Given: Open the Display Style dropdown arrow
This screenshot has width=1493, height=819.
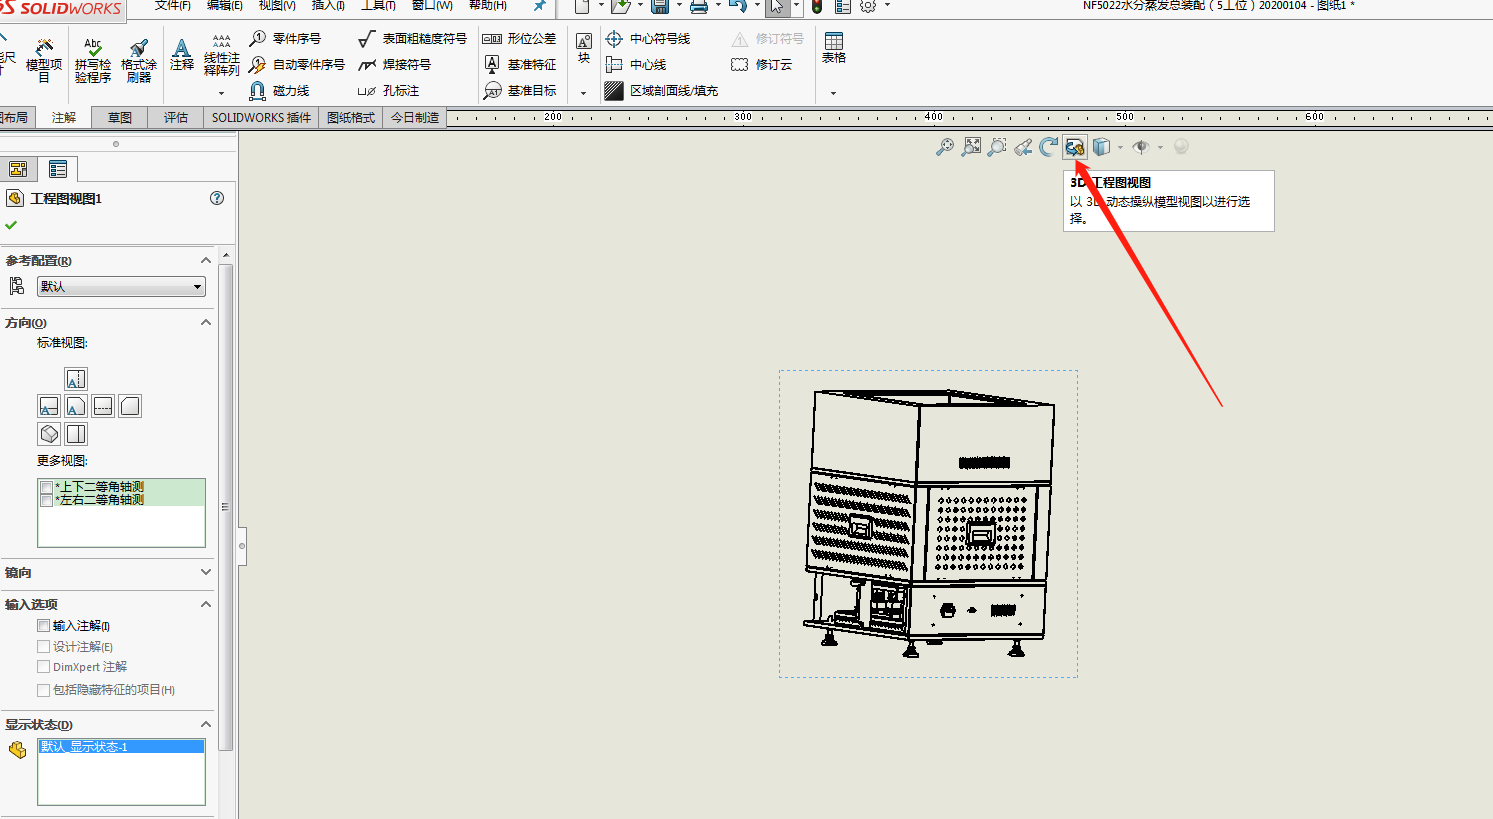Looking at the screenshot, I should tap(1120, 147).
